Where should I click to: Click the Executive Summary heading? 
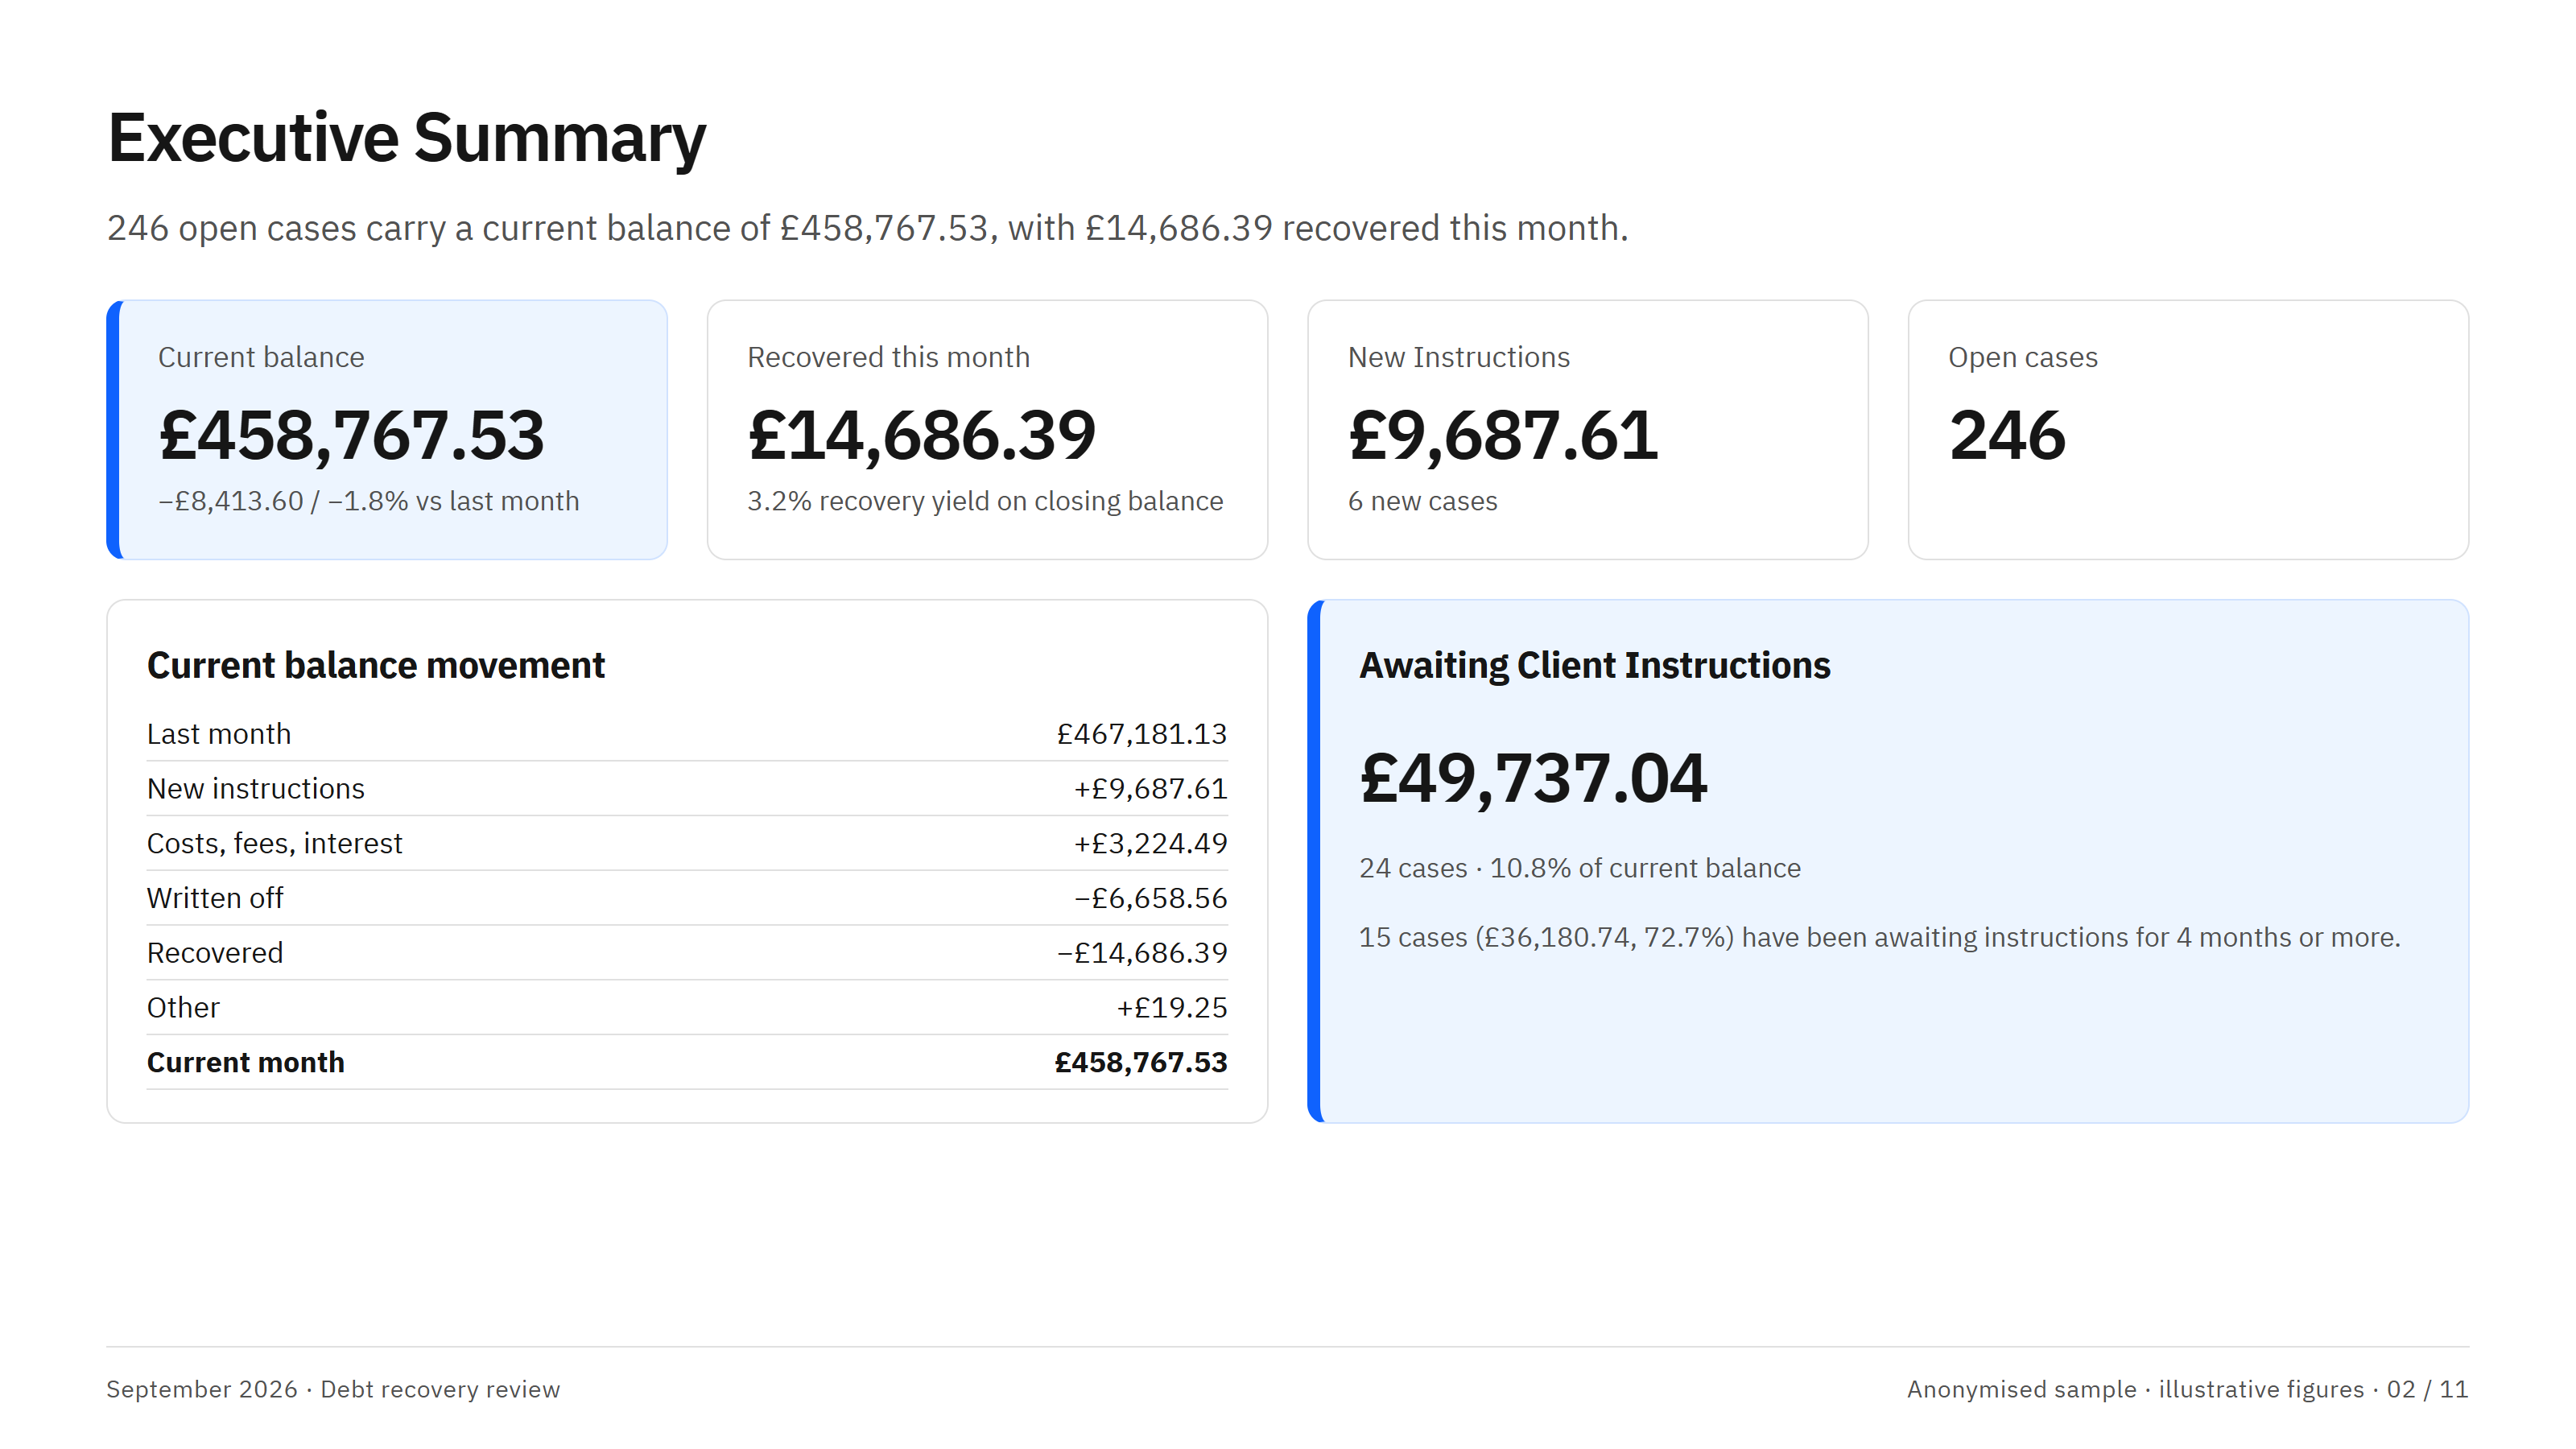point(407,138)
